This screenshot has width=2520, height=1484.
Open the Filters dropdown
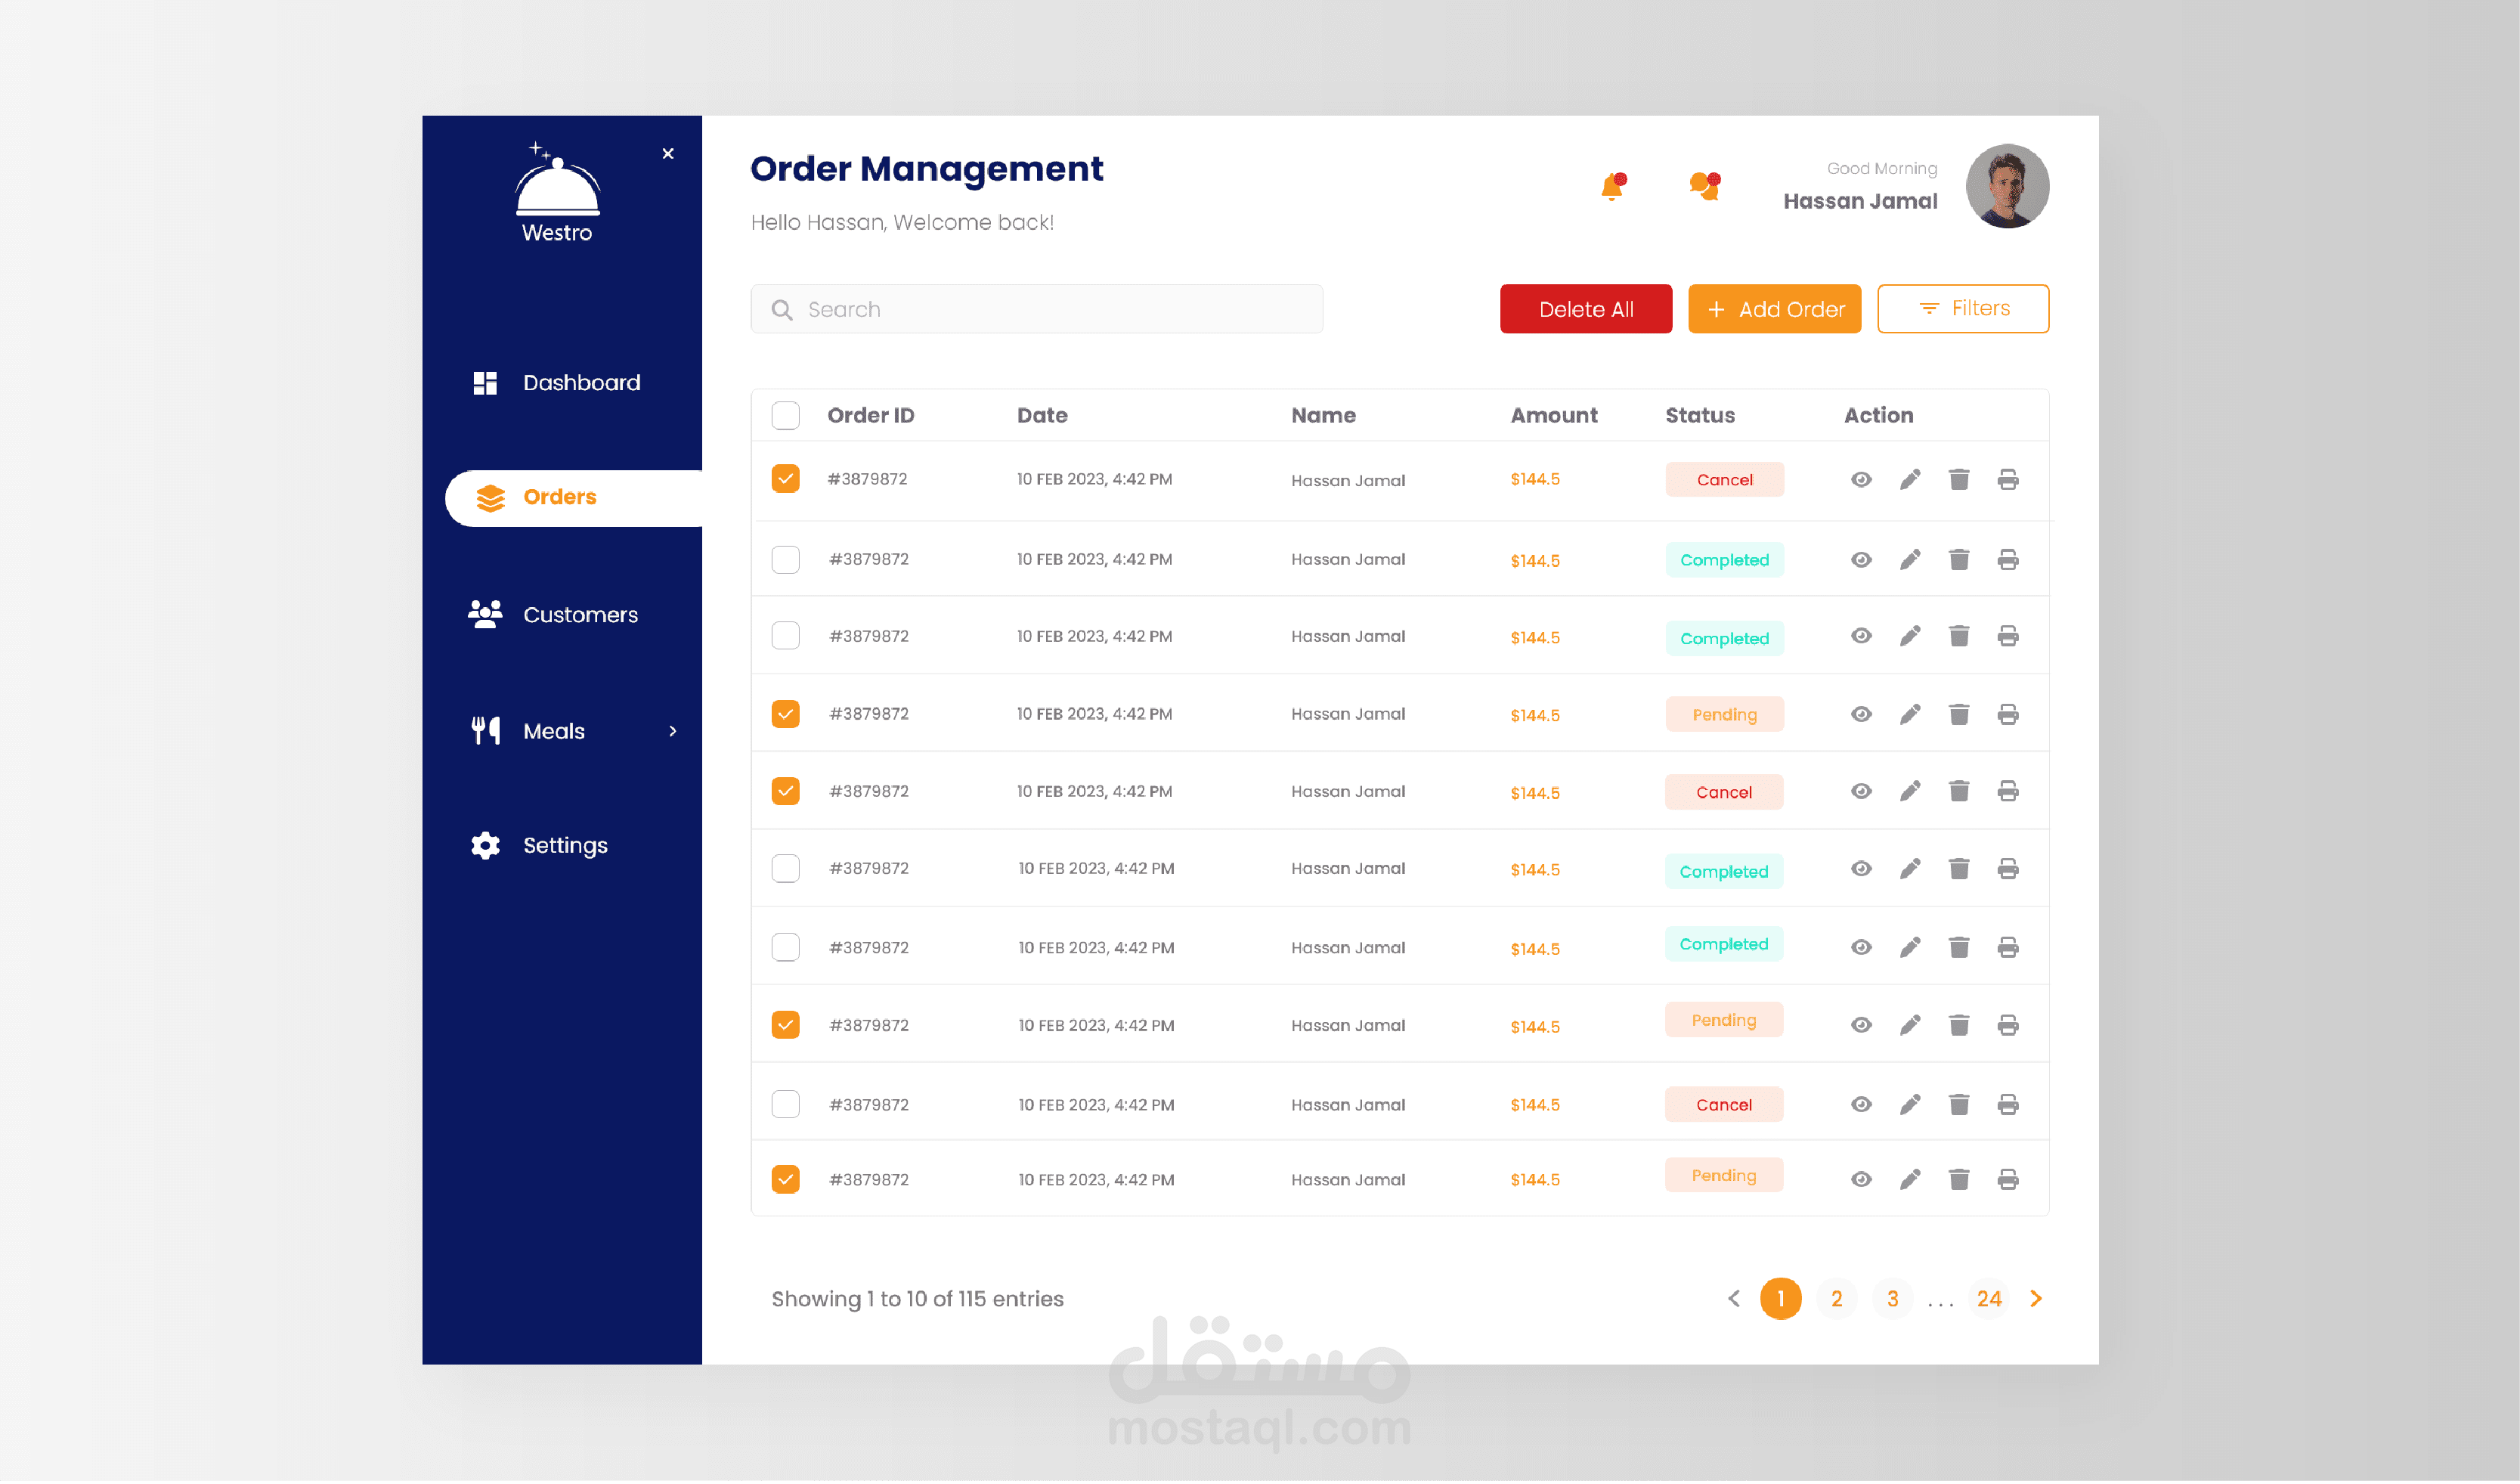(1962, 309)
